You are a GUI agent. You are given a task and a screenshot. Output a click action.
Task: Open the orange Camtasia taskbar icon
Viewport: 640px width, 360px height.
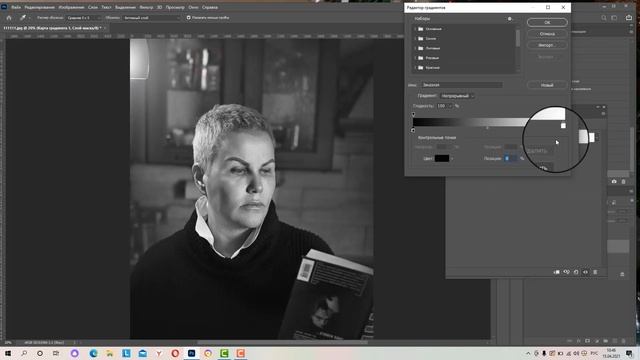pyautogui.click(x=240, y=353)
